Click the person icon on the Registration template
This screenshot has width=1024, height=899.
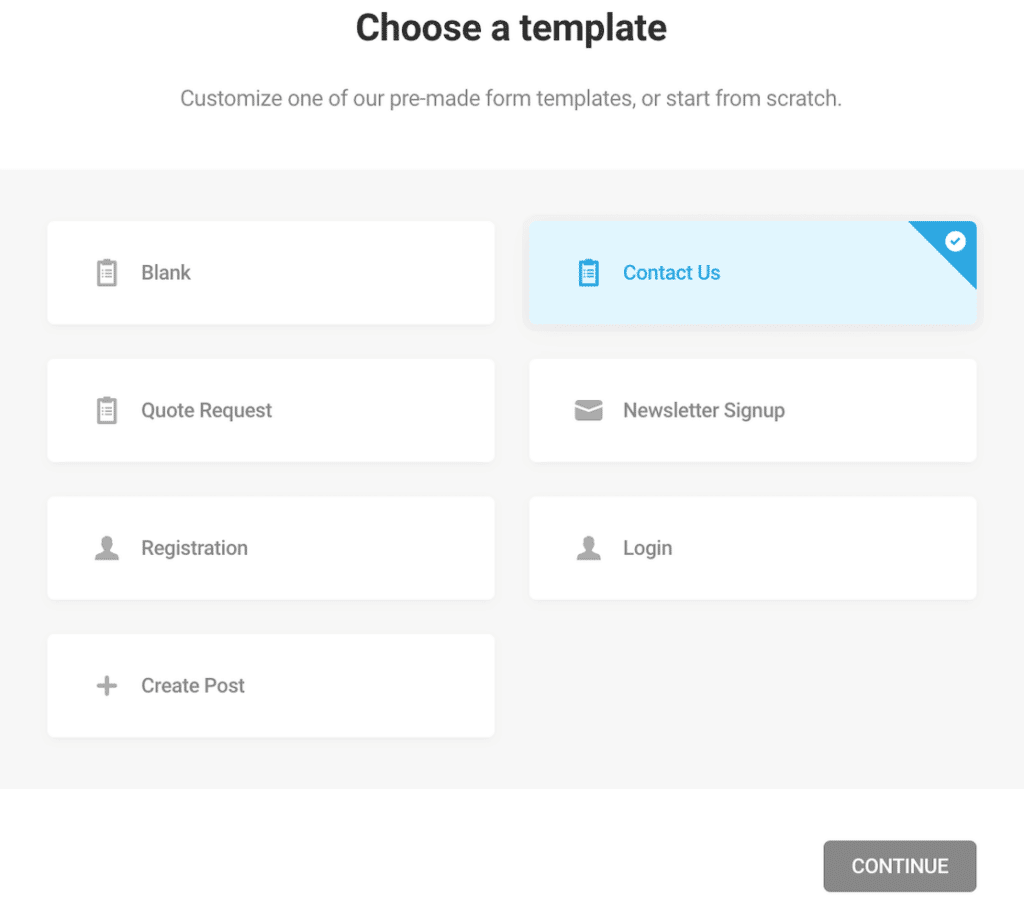(106, 548)
